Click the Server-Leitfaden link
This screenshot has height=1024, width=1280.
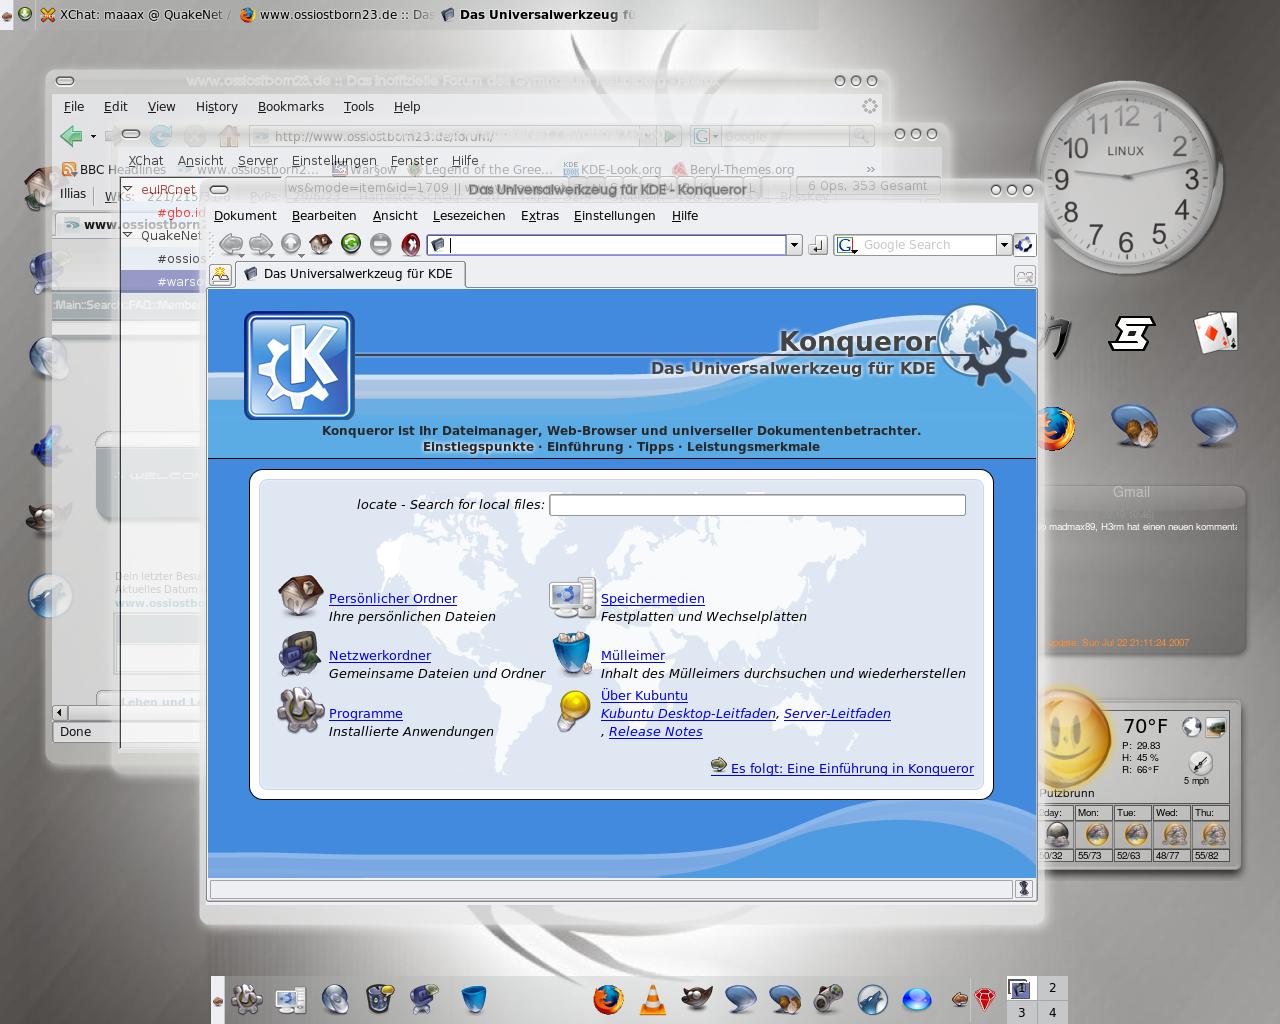click(837, 713)
